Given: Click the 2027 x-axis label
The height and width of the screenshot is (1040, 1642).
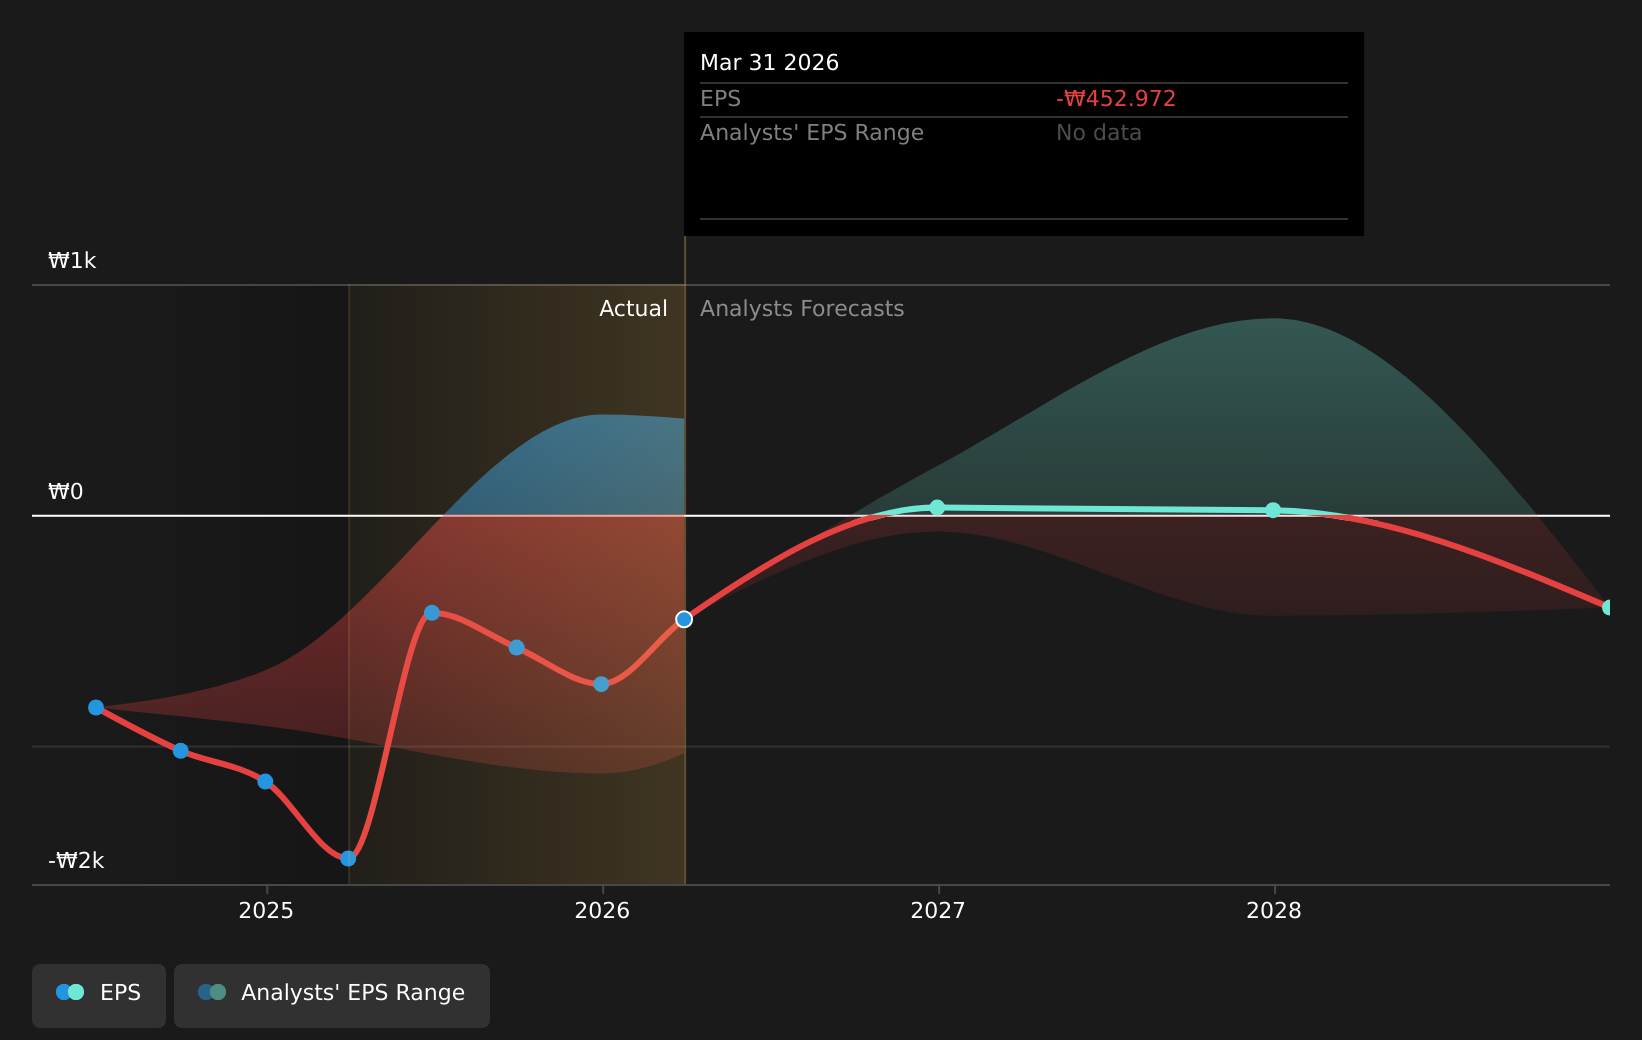Looking at the screenshot, I should coord(938,911).
